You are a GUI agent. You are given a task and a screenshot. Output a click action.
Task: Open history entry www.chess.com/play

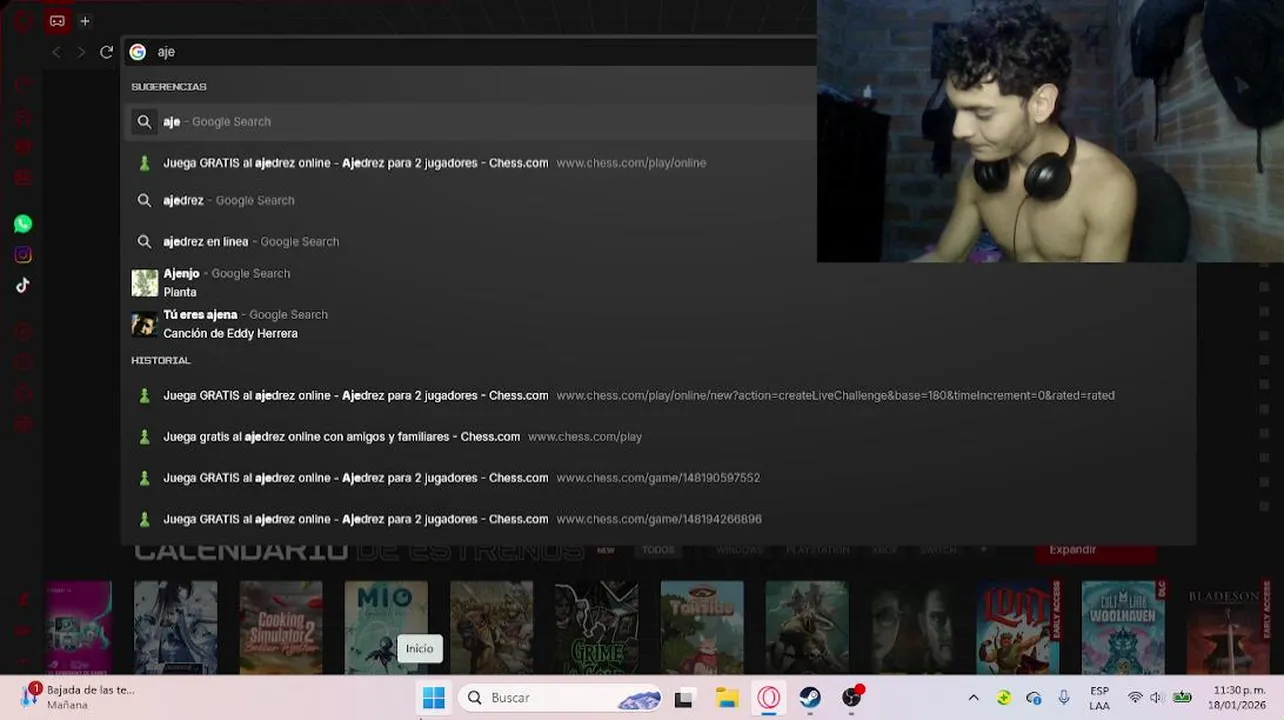[x=658, y=437]
